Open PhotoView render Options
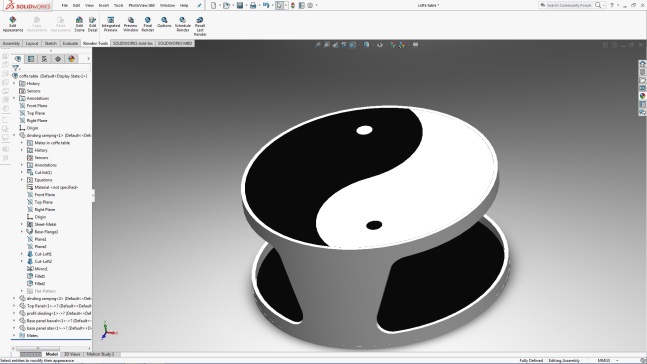 point(164,22)
